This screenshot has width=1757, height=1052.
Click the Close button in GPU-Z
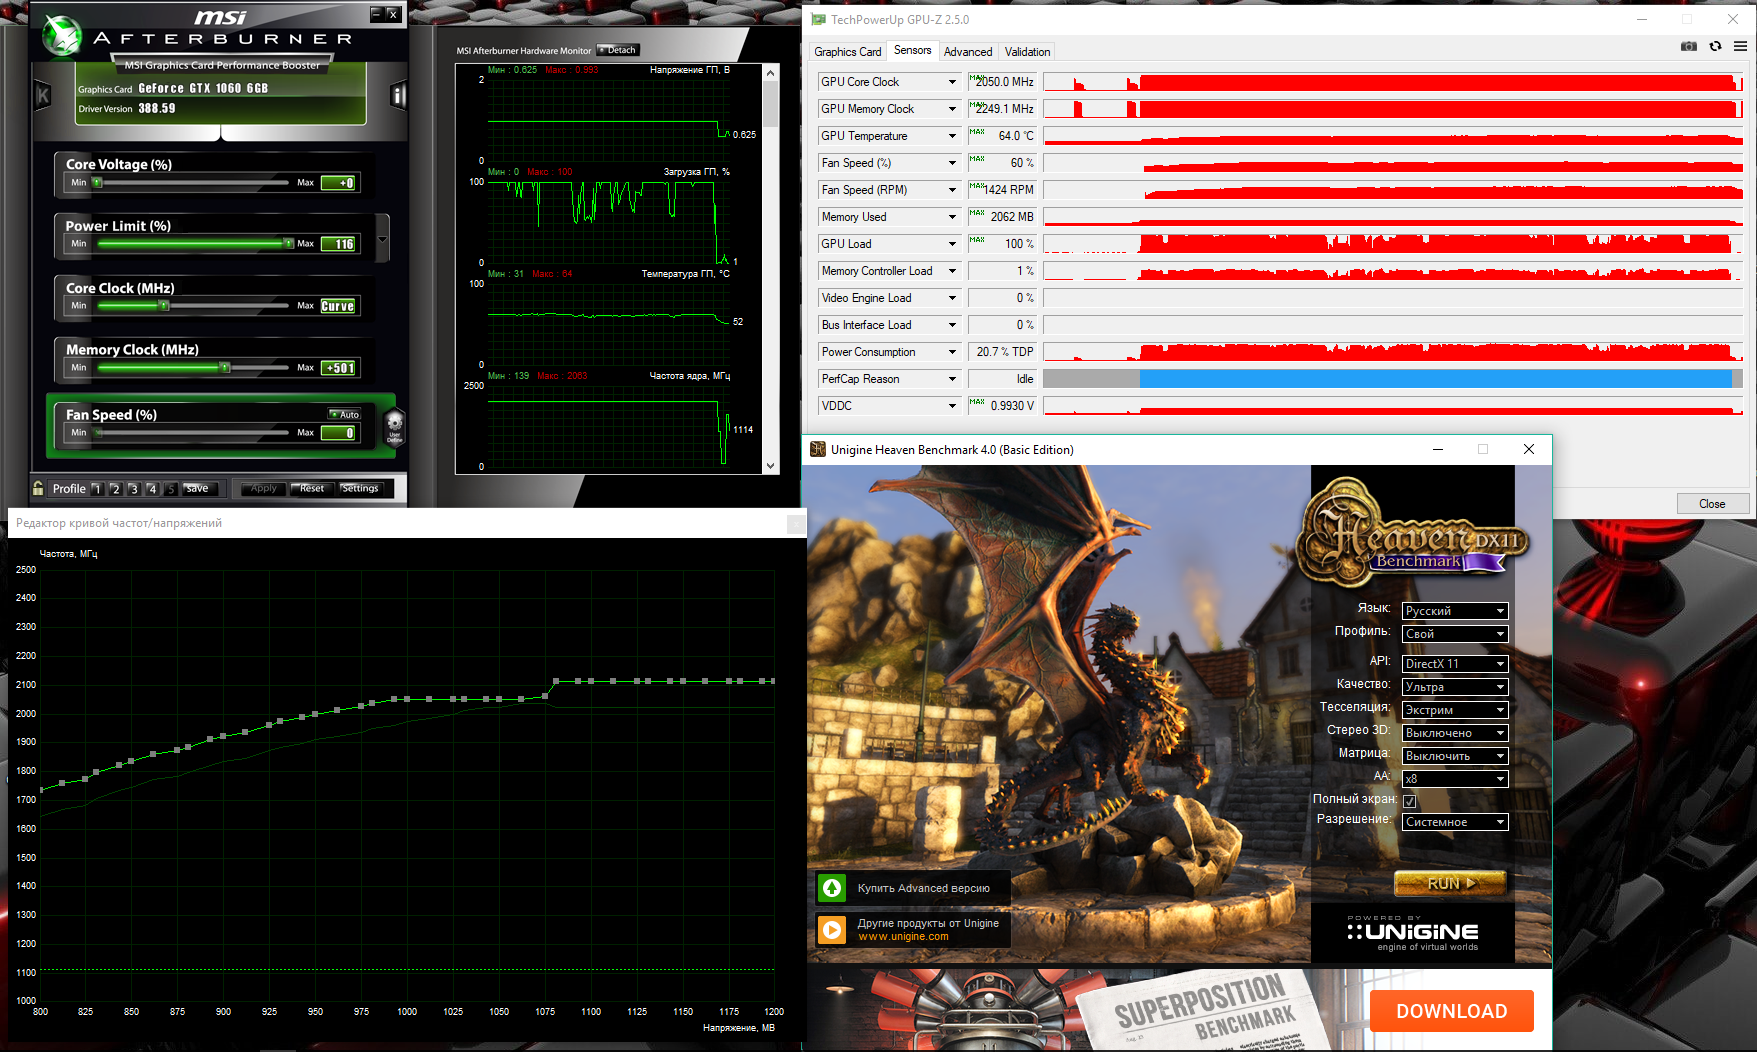1712,504
